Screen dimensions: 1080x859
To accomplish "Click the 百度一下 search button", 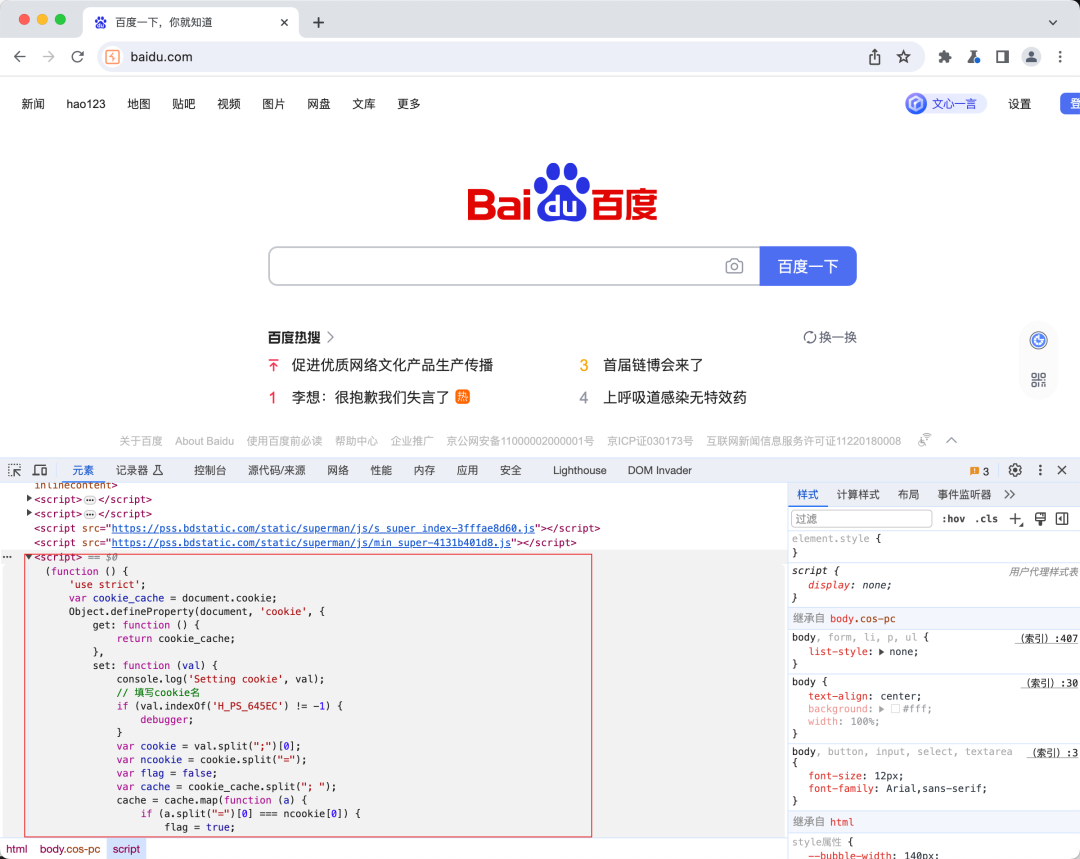I will tap(808, 266).
